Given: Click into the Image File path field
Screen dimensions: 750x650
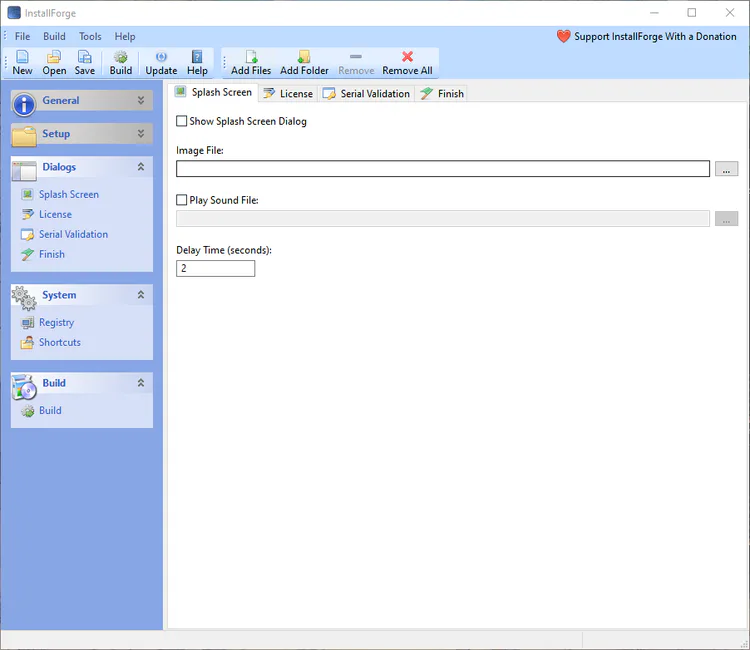Looking at the screenshot, I should coord(442,168).
